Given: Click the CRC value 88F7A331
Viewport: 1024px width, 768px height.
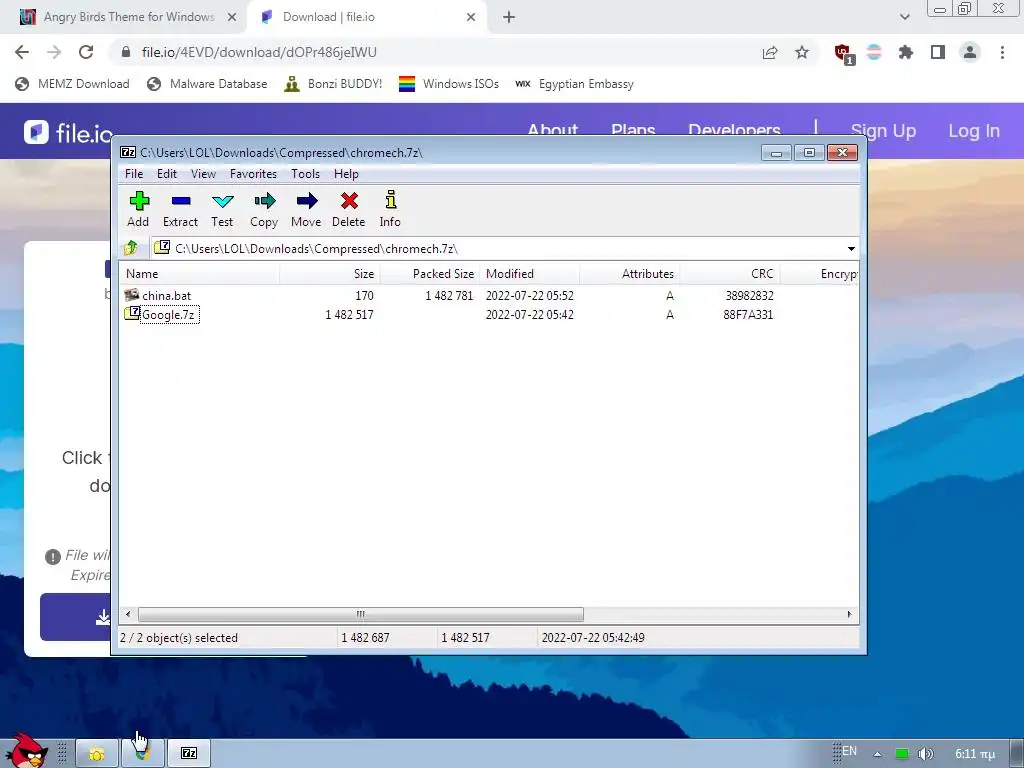Looking at the screenshot, I should pyautogui.click(x=748, y=315).
